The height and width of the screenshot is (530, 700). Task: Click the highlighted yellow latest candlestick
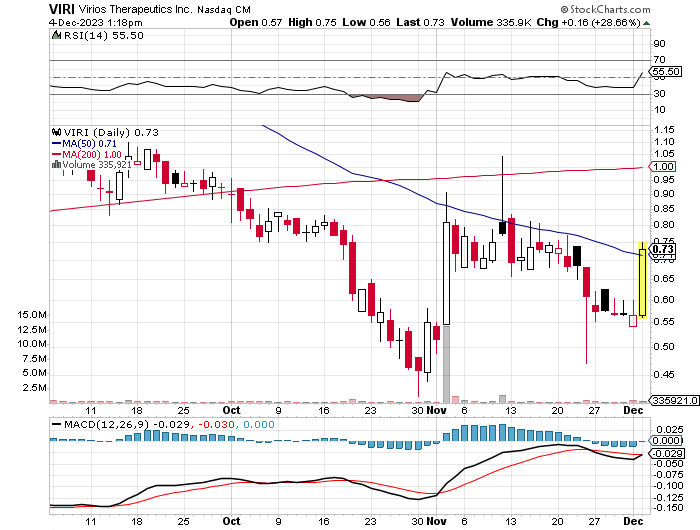point(642,280)
